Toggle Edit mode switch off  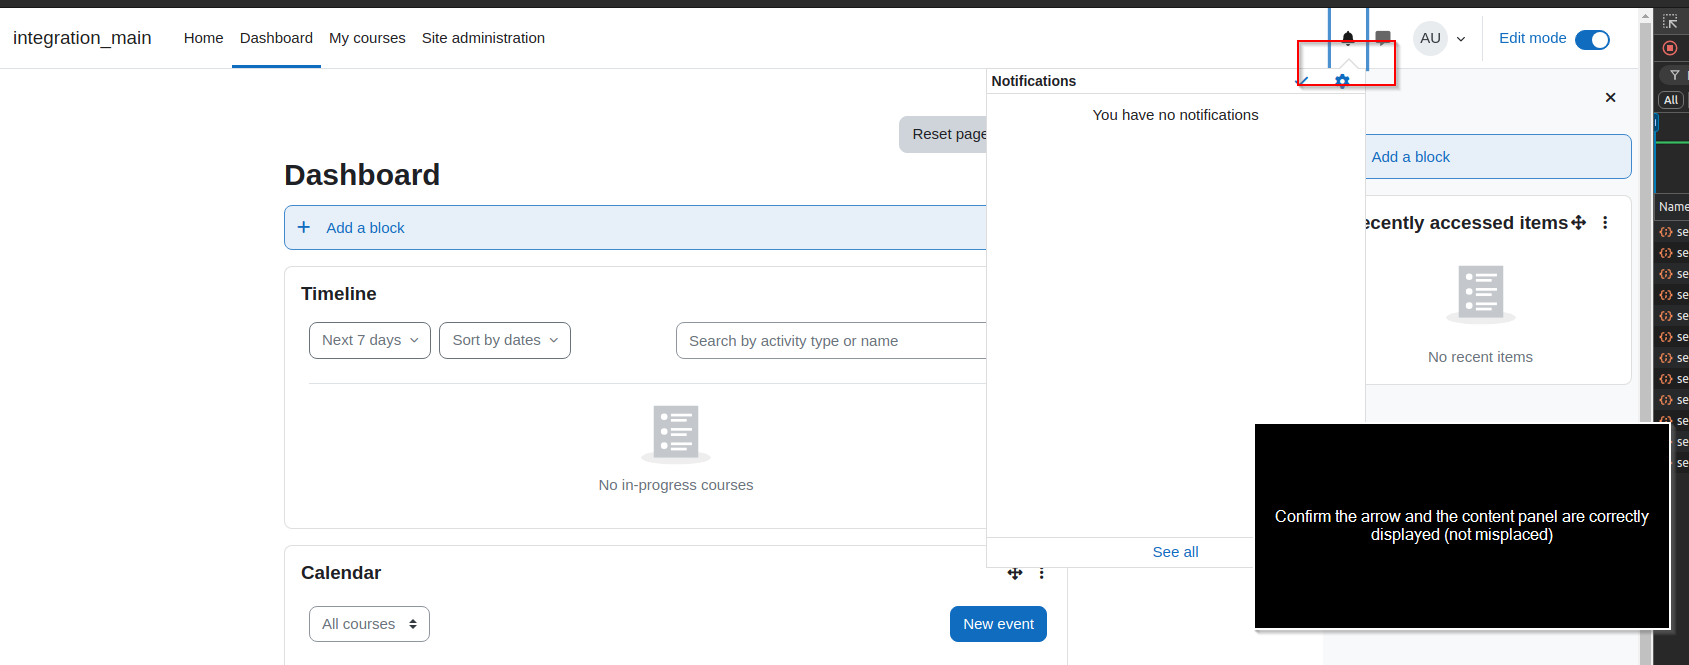coord(1592,39)
